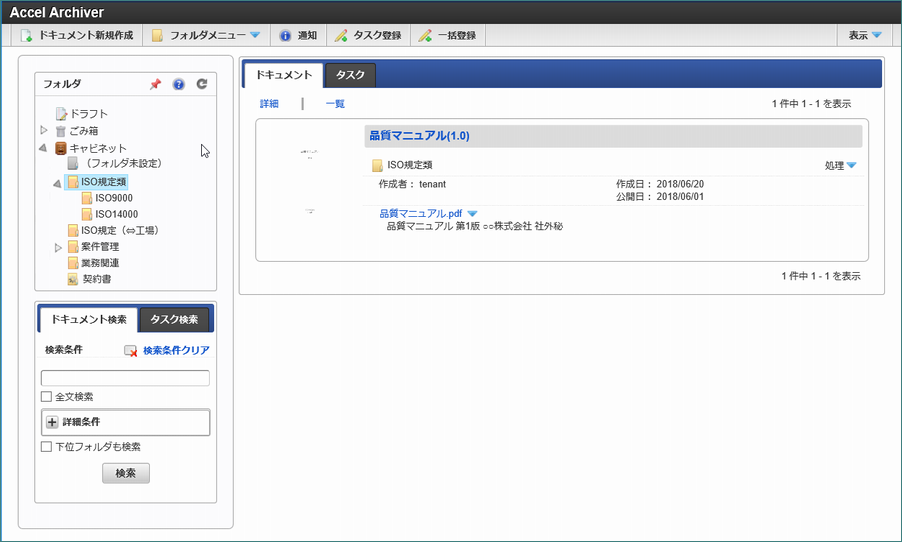This screenshot has width=902, height=542.
Task: Click the bulk registration icon
Action: 426,35
